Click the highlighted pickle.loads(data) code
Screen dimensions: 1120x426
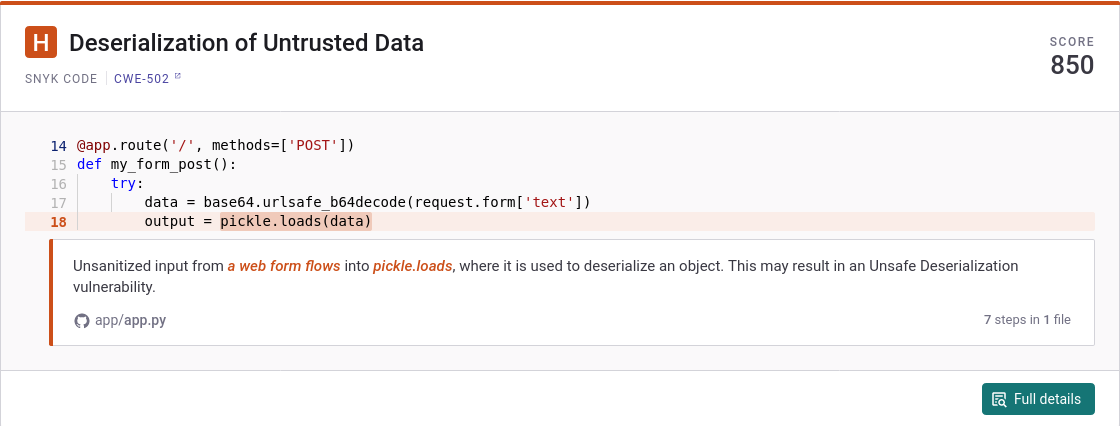[296, 221]
